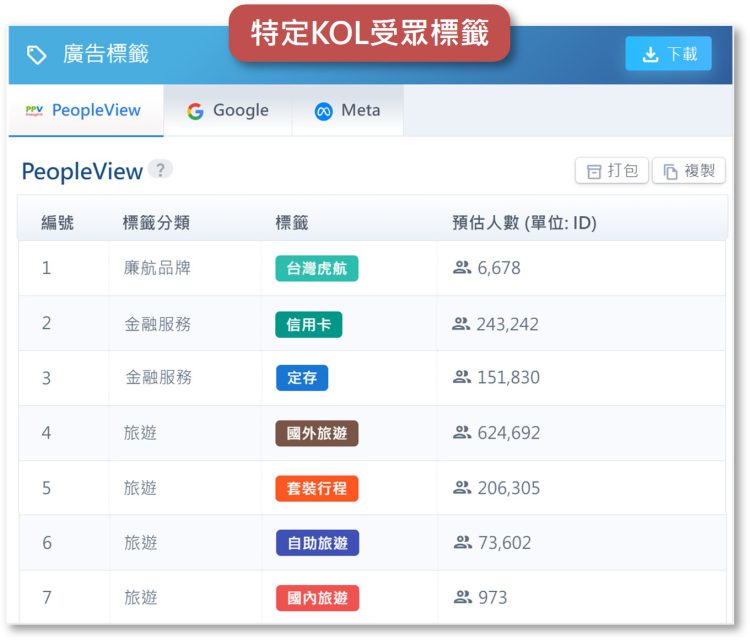The height and width of the screenshot is (640, 750).
Task: Click 金融服務 in row 2
Action: (x=157, y=324)
